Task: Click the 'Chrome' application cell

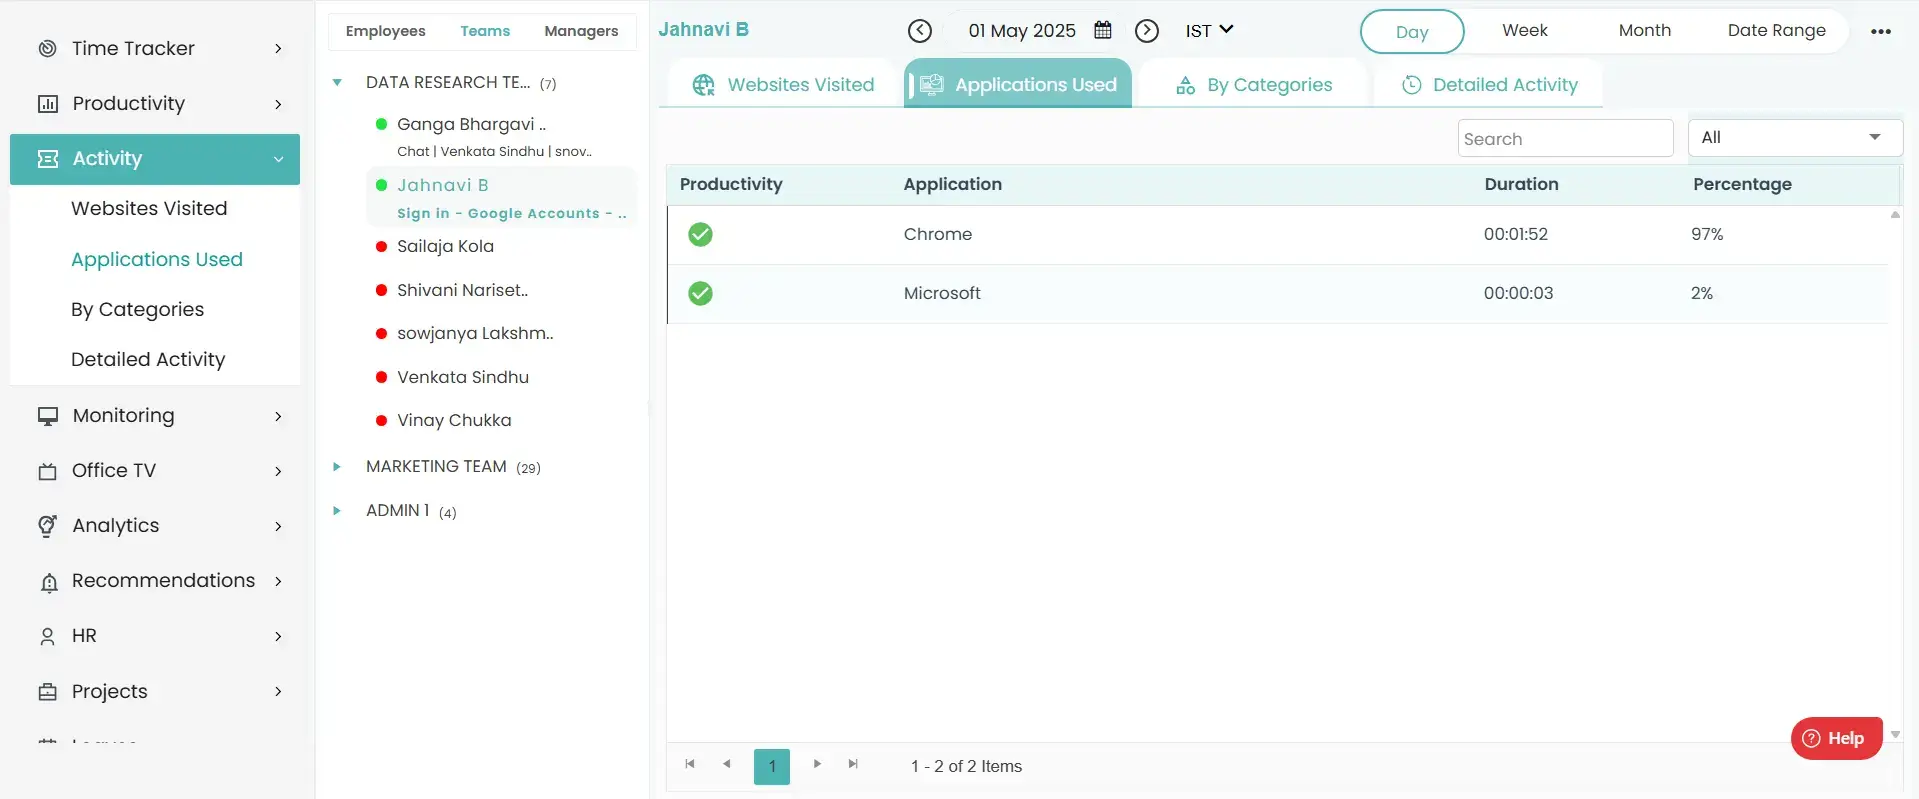Action: (938, 235)
